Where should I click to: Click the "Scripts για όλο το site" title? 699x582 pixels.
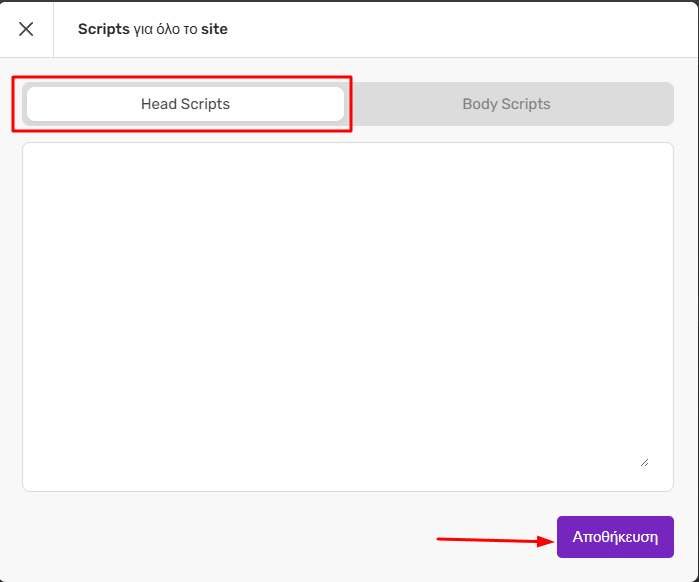(x=153, y=29)
